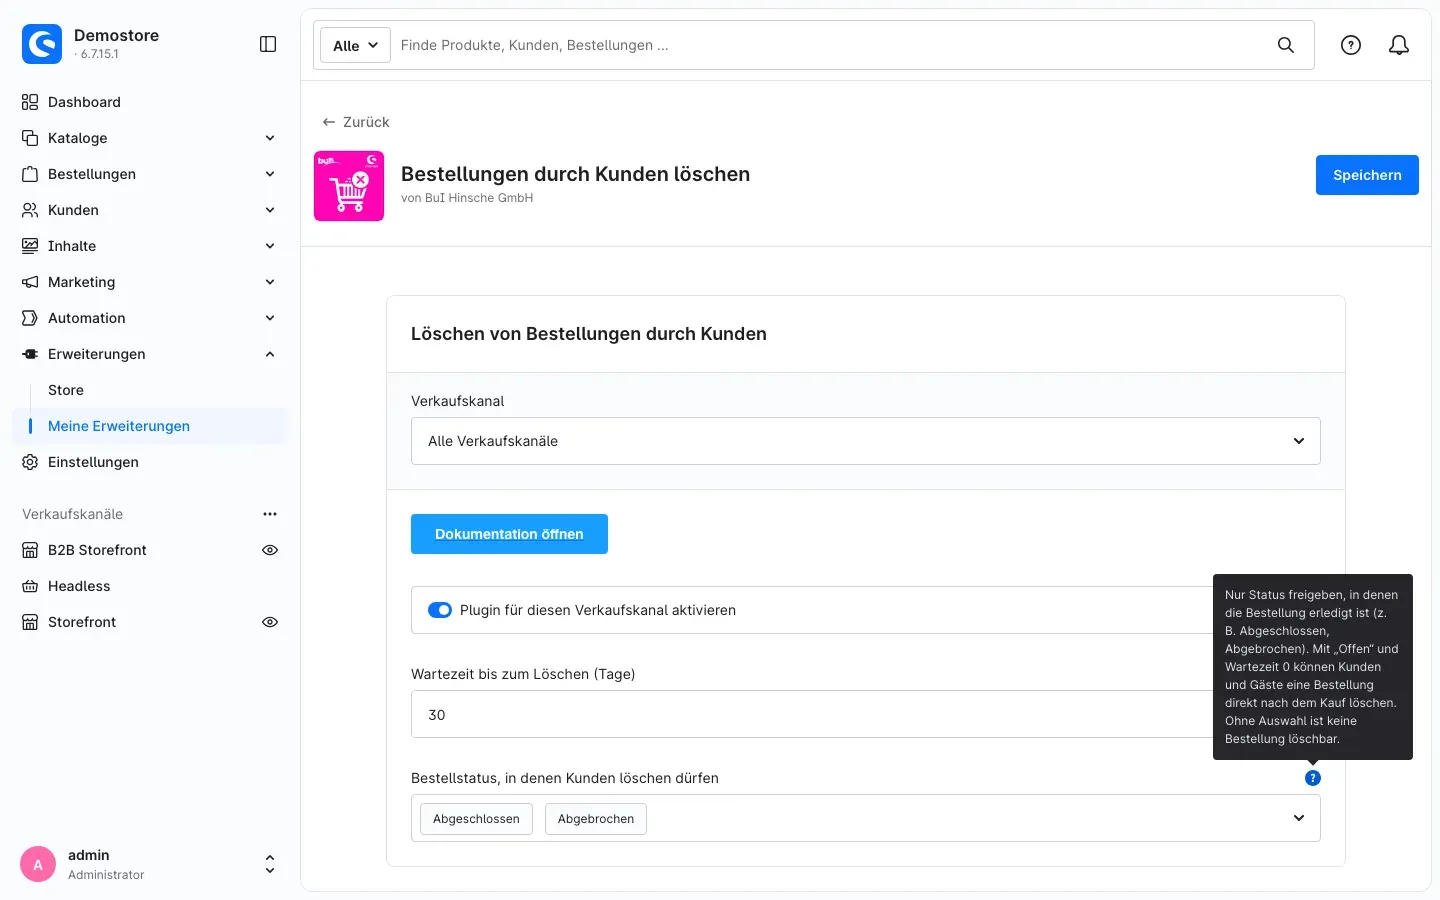Image resolution: width=1440 pixels, height=900 pixels.
Task: Expand the Kataloge menu chevron
Action: click(x=270, y=138)
